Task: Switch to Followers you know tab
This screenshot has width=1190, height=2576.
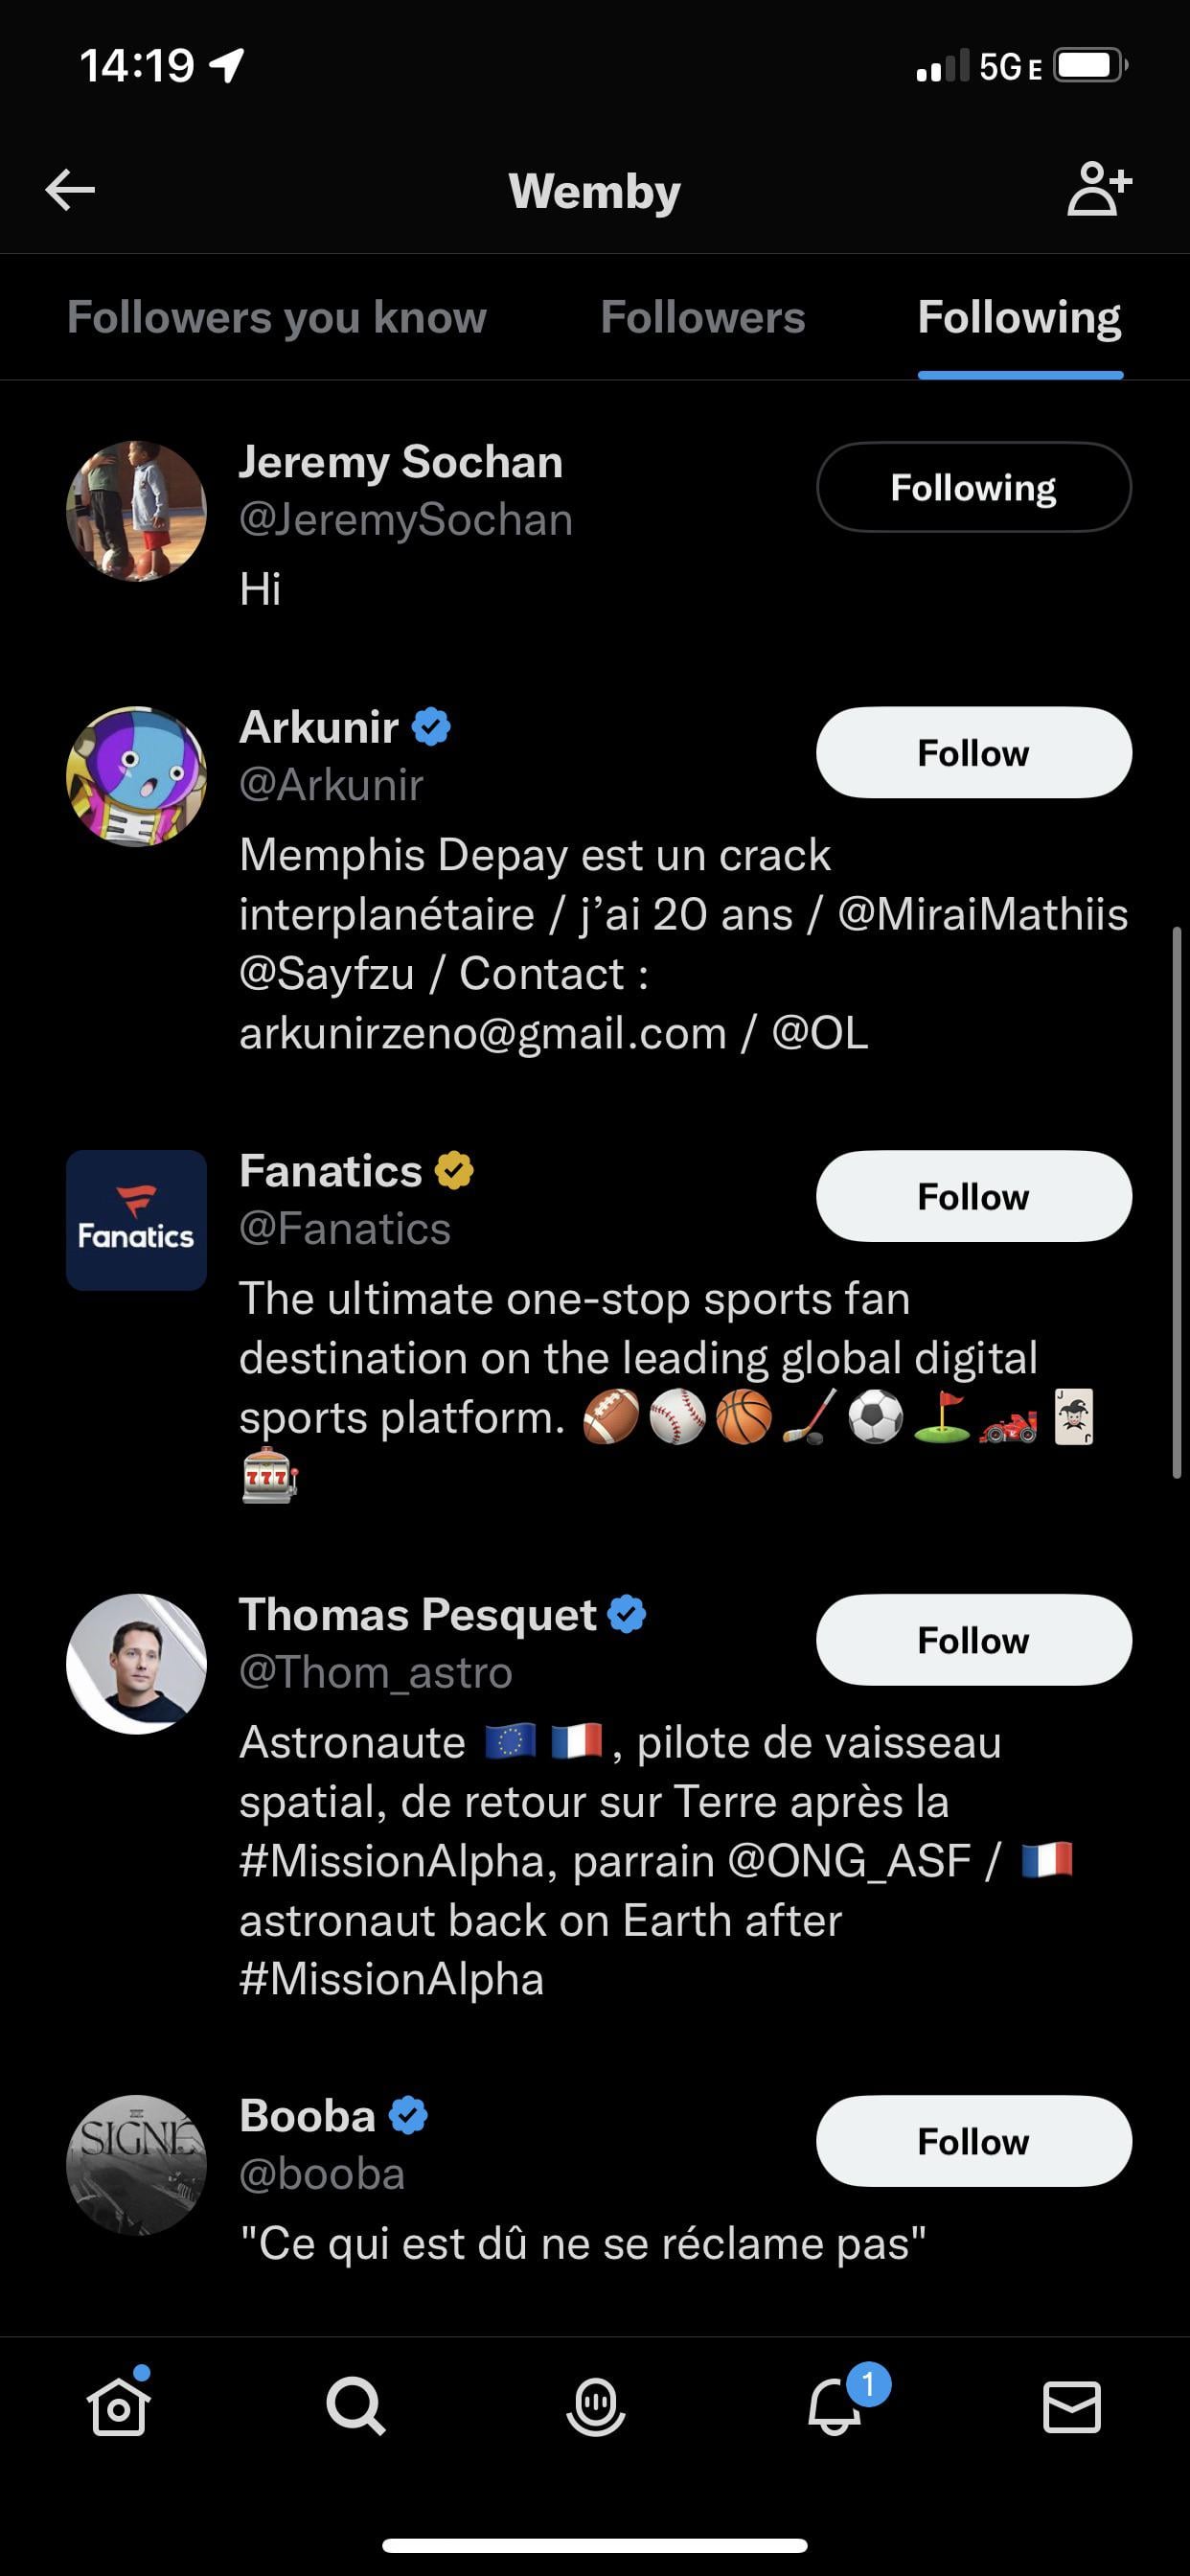Action: click(x=276, y=317)
